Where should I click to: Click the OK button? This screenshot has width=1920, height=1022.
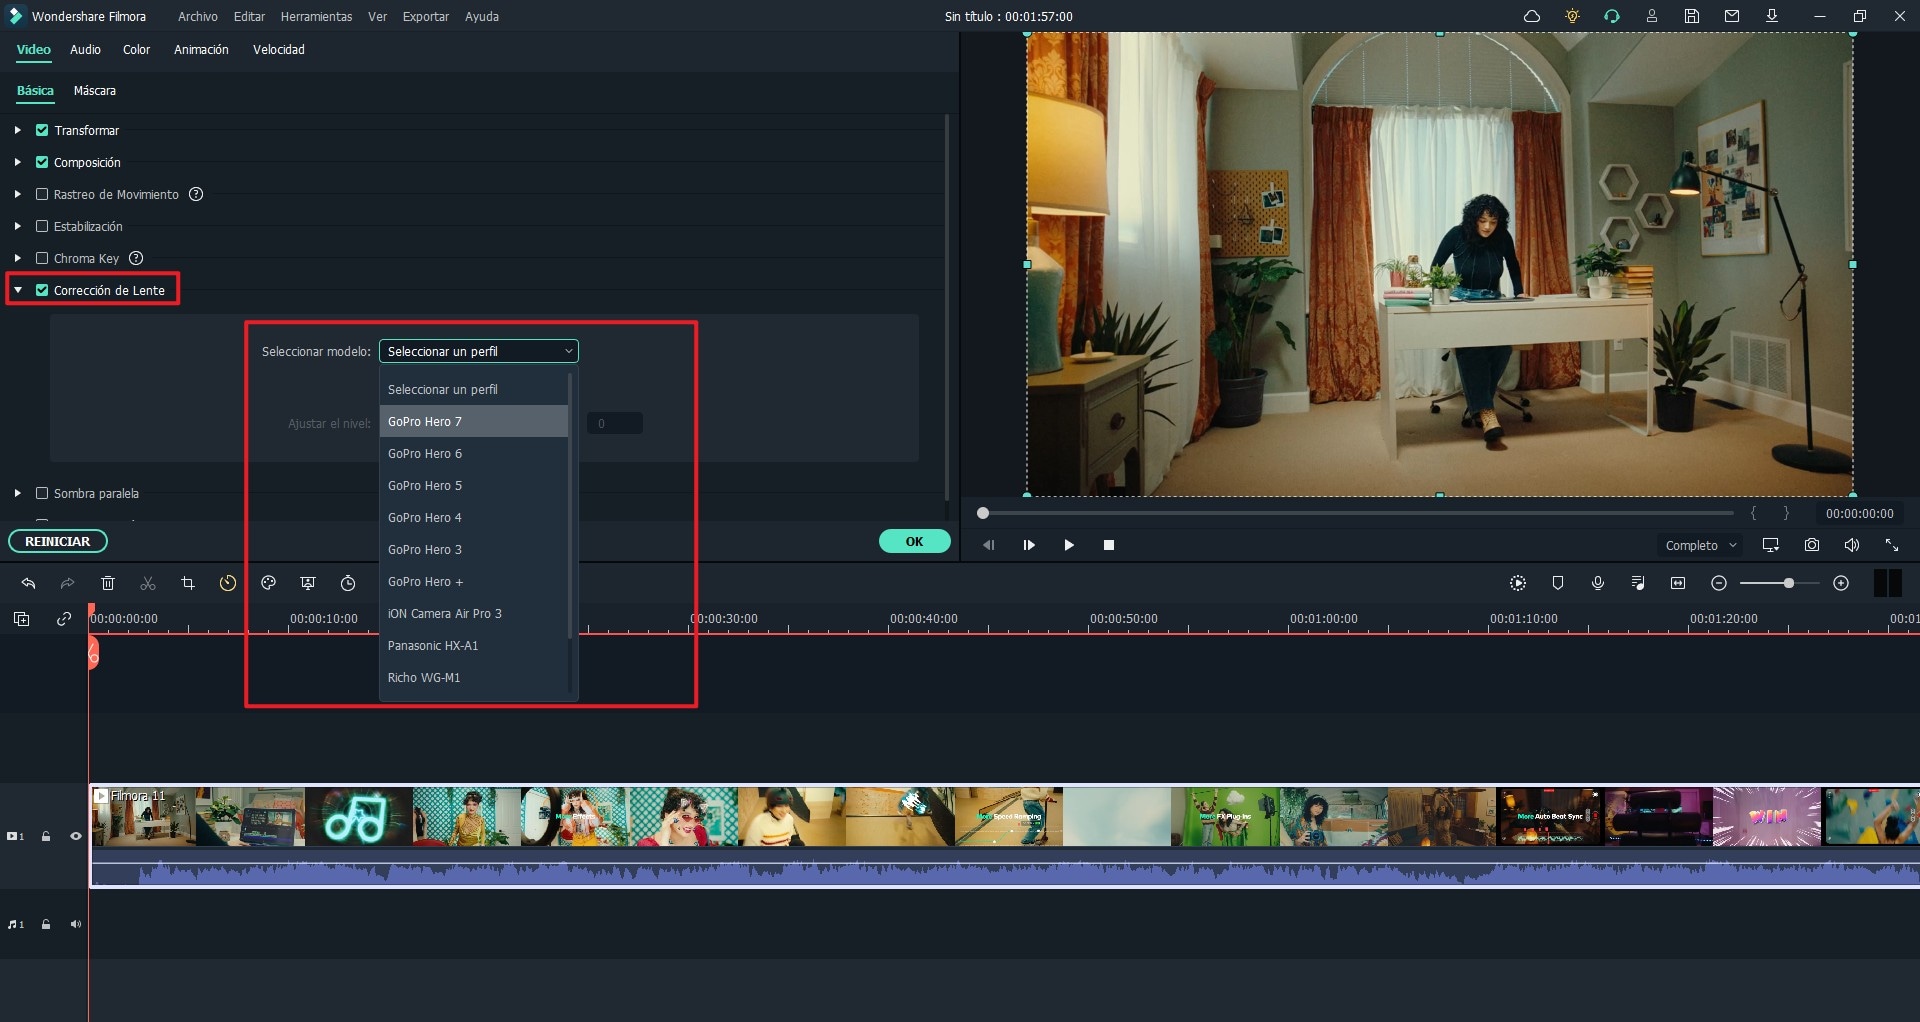point(914,541)
